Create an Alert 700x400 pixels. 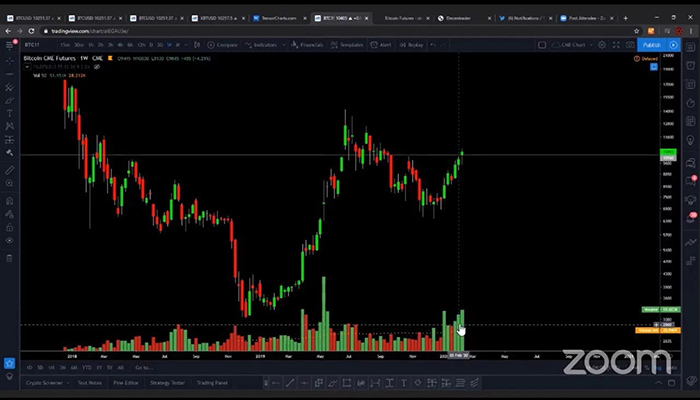point(381,45)
